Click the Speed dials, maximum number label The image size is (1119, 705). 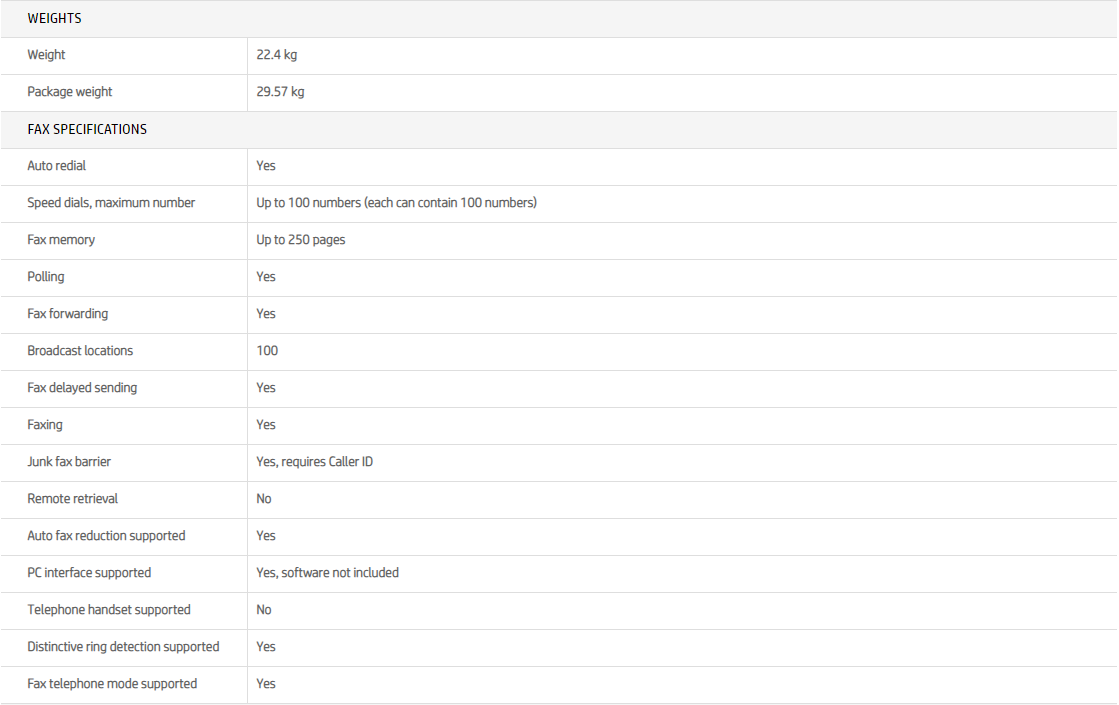pos(111,203)
